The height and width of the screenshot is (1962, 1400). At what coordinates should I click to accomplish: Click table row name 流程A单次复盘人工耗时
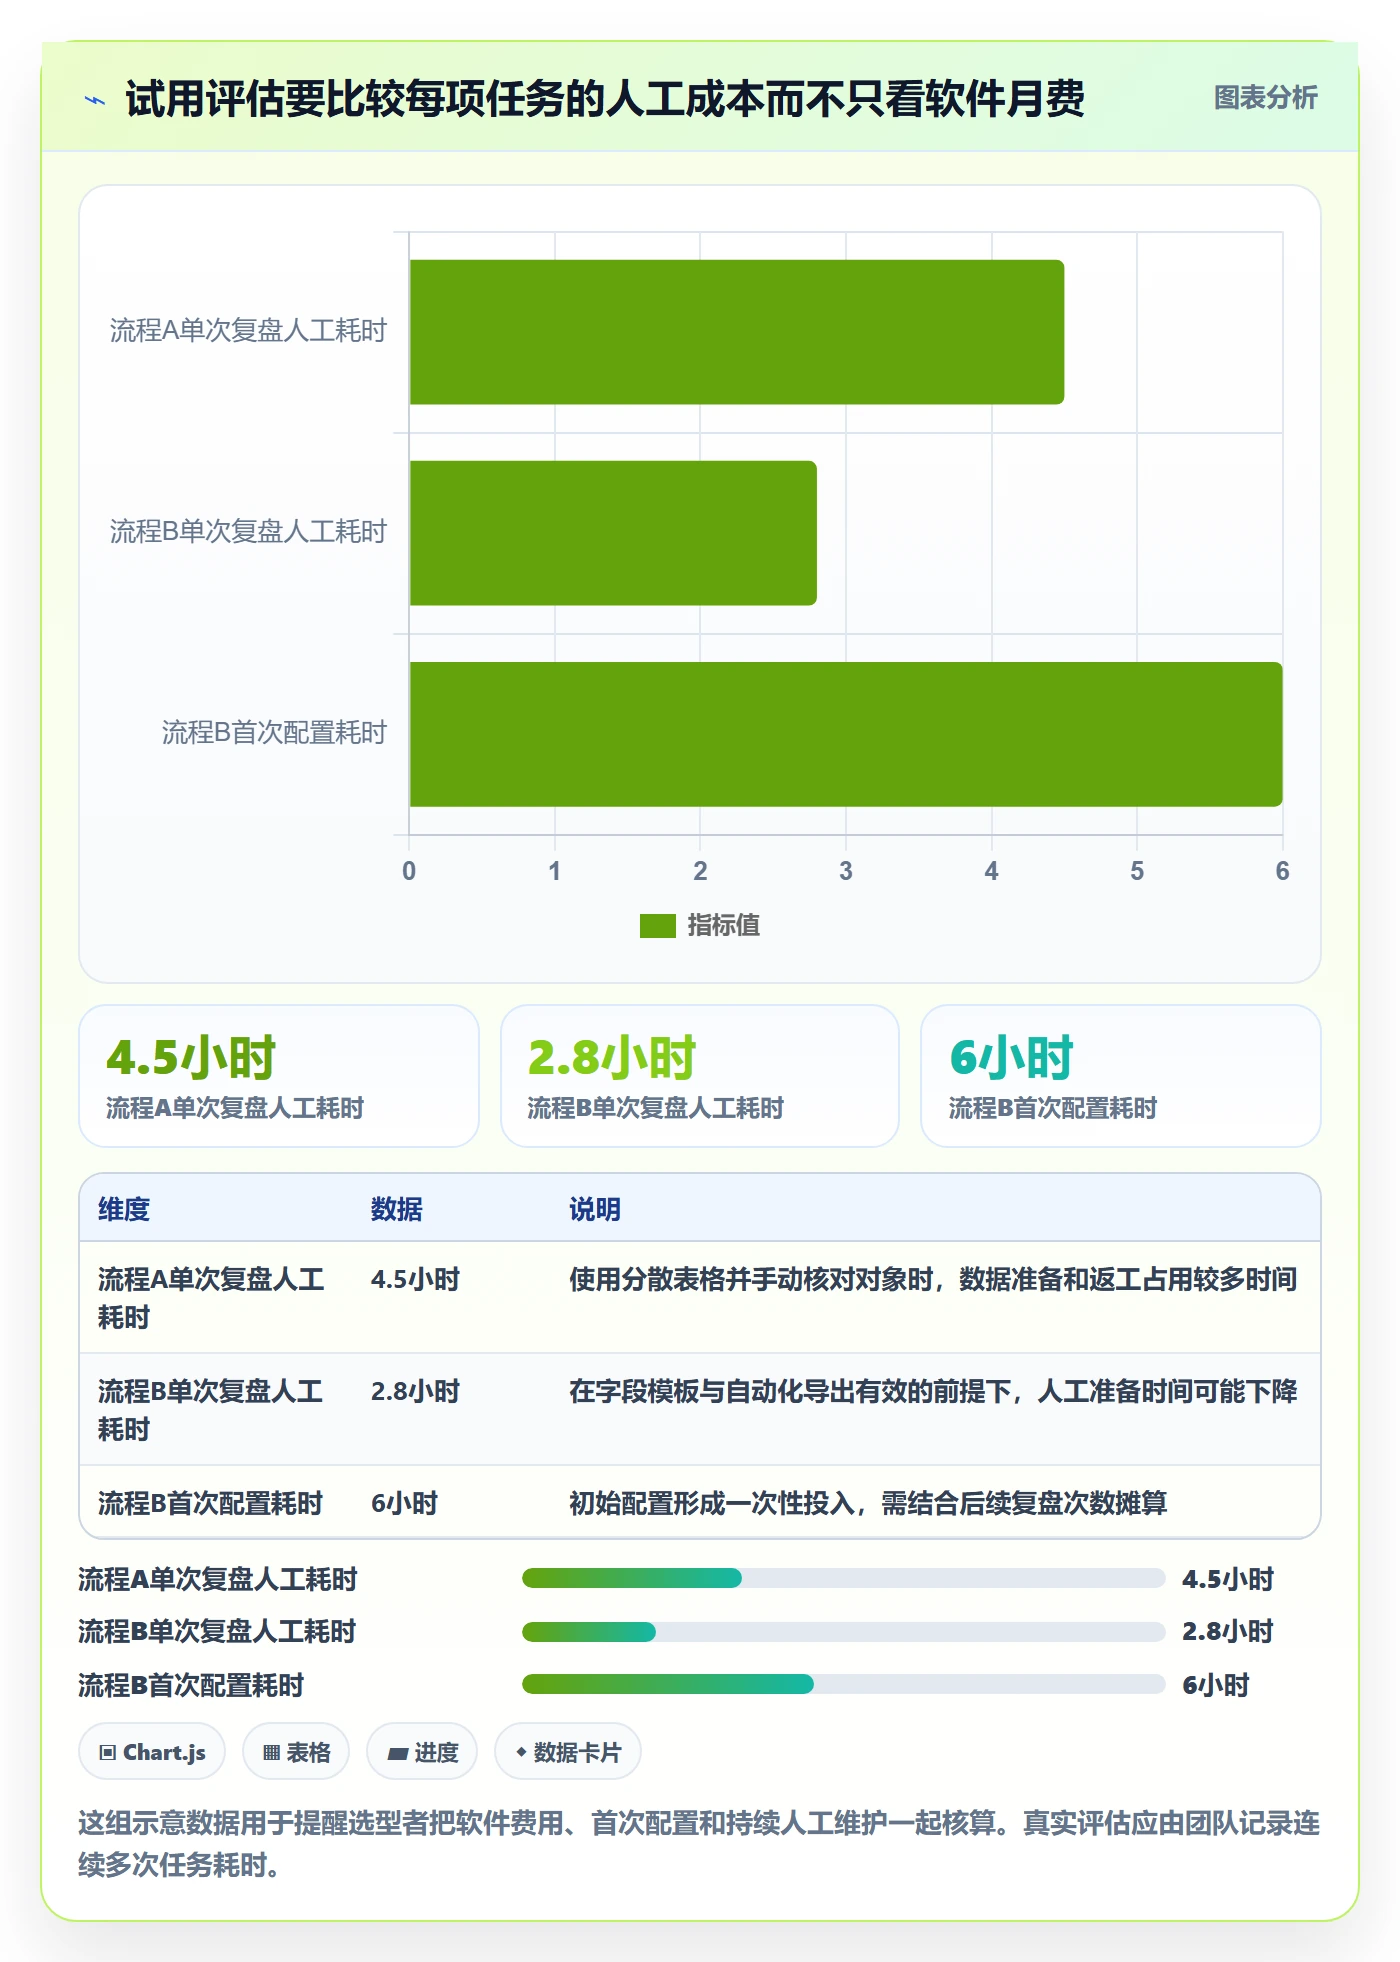[x=211, y=1298]
